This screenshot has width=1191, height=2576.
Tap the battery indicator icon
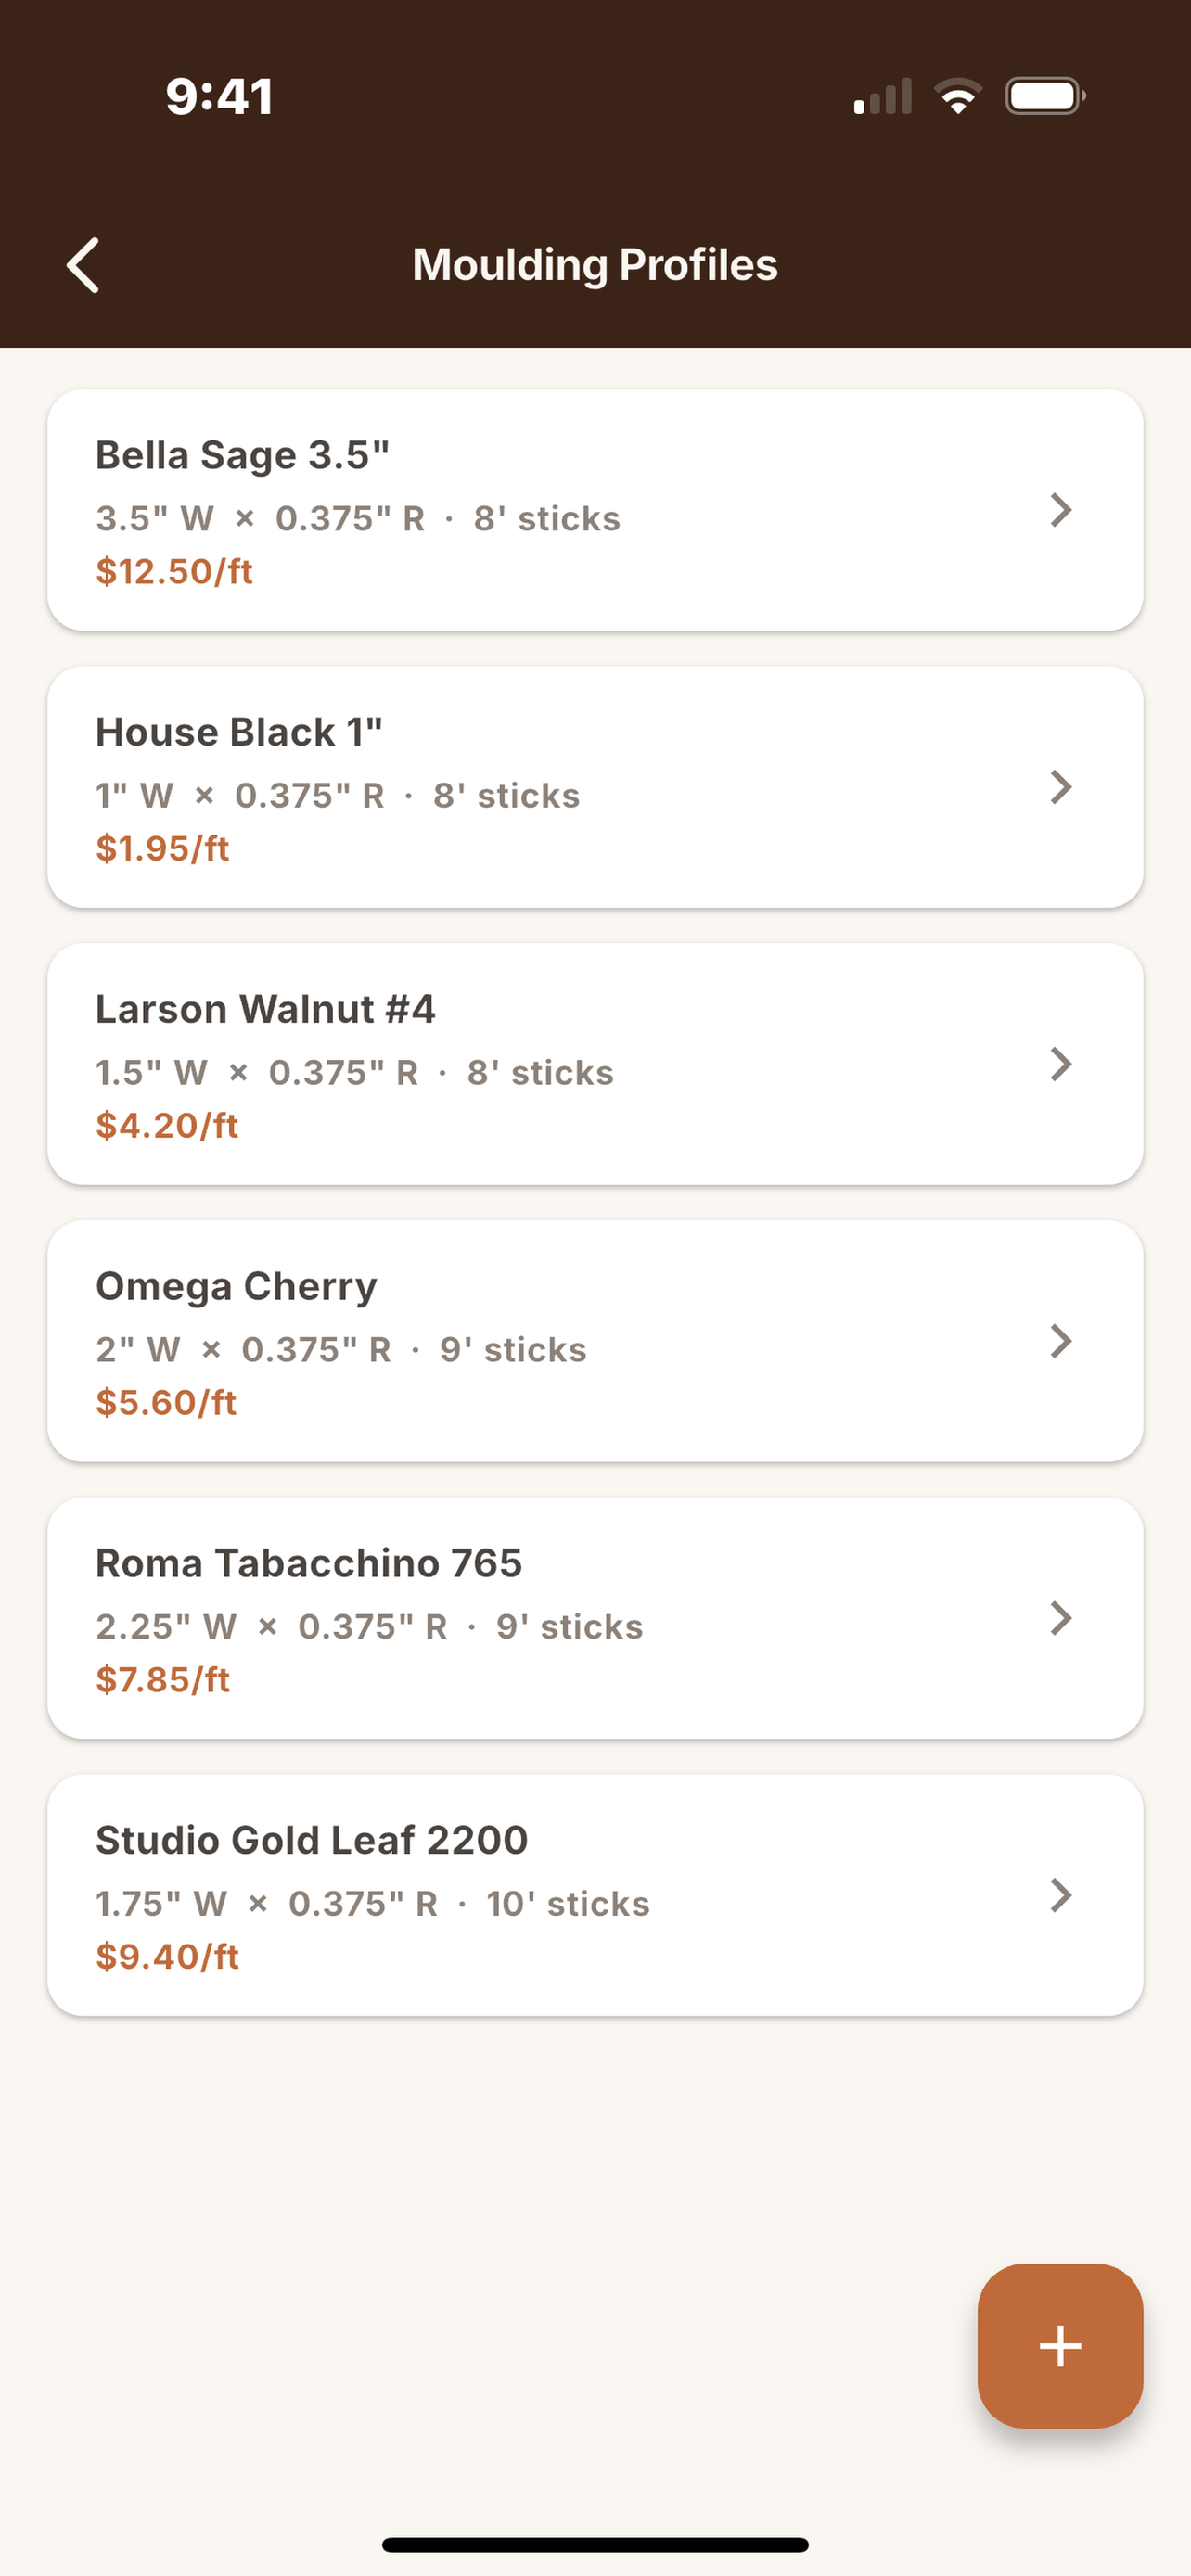pos(1046,97)
